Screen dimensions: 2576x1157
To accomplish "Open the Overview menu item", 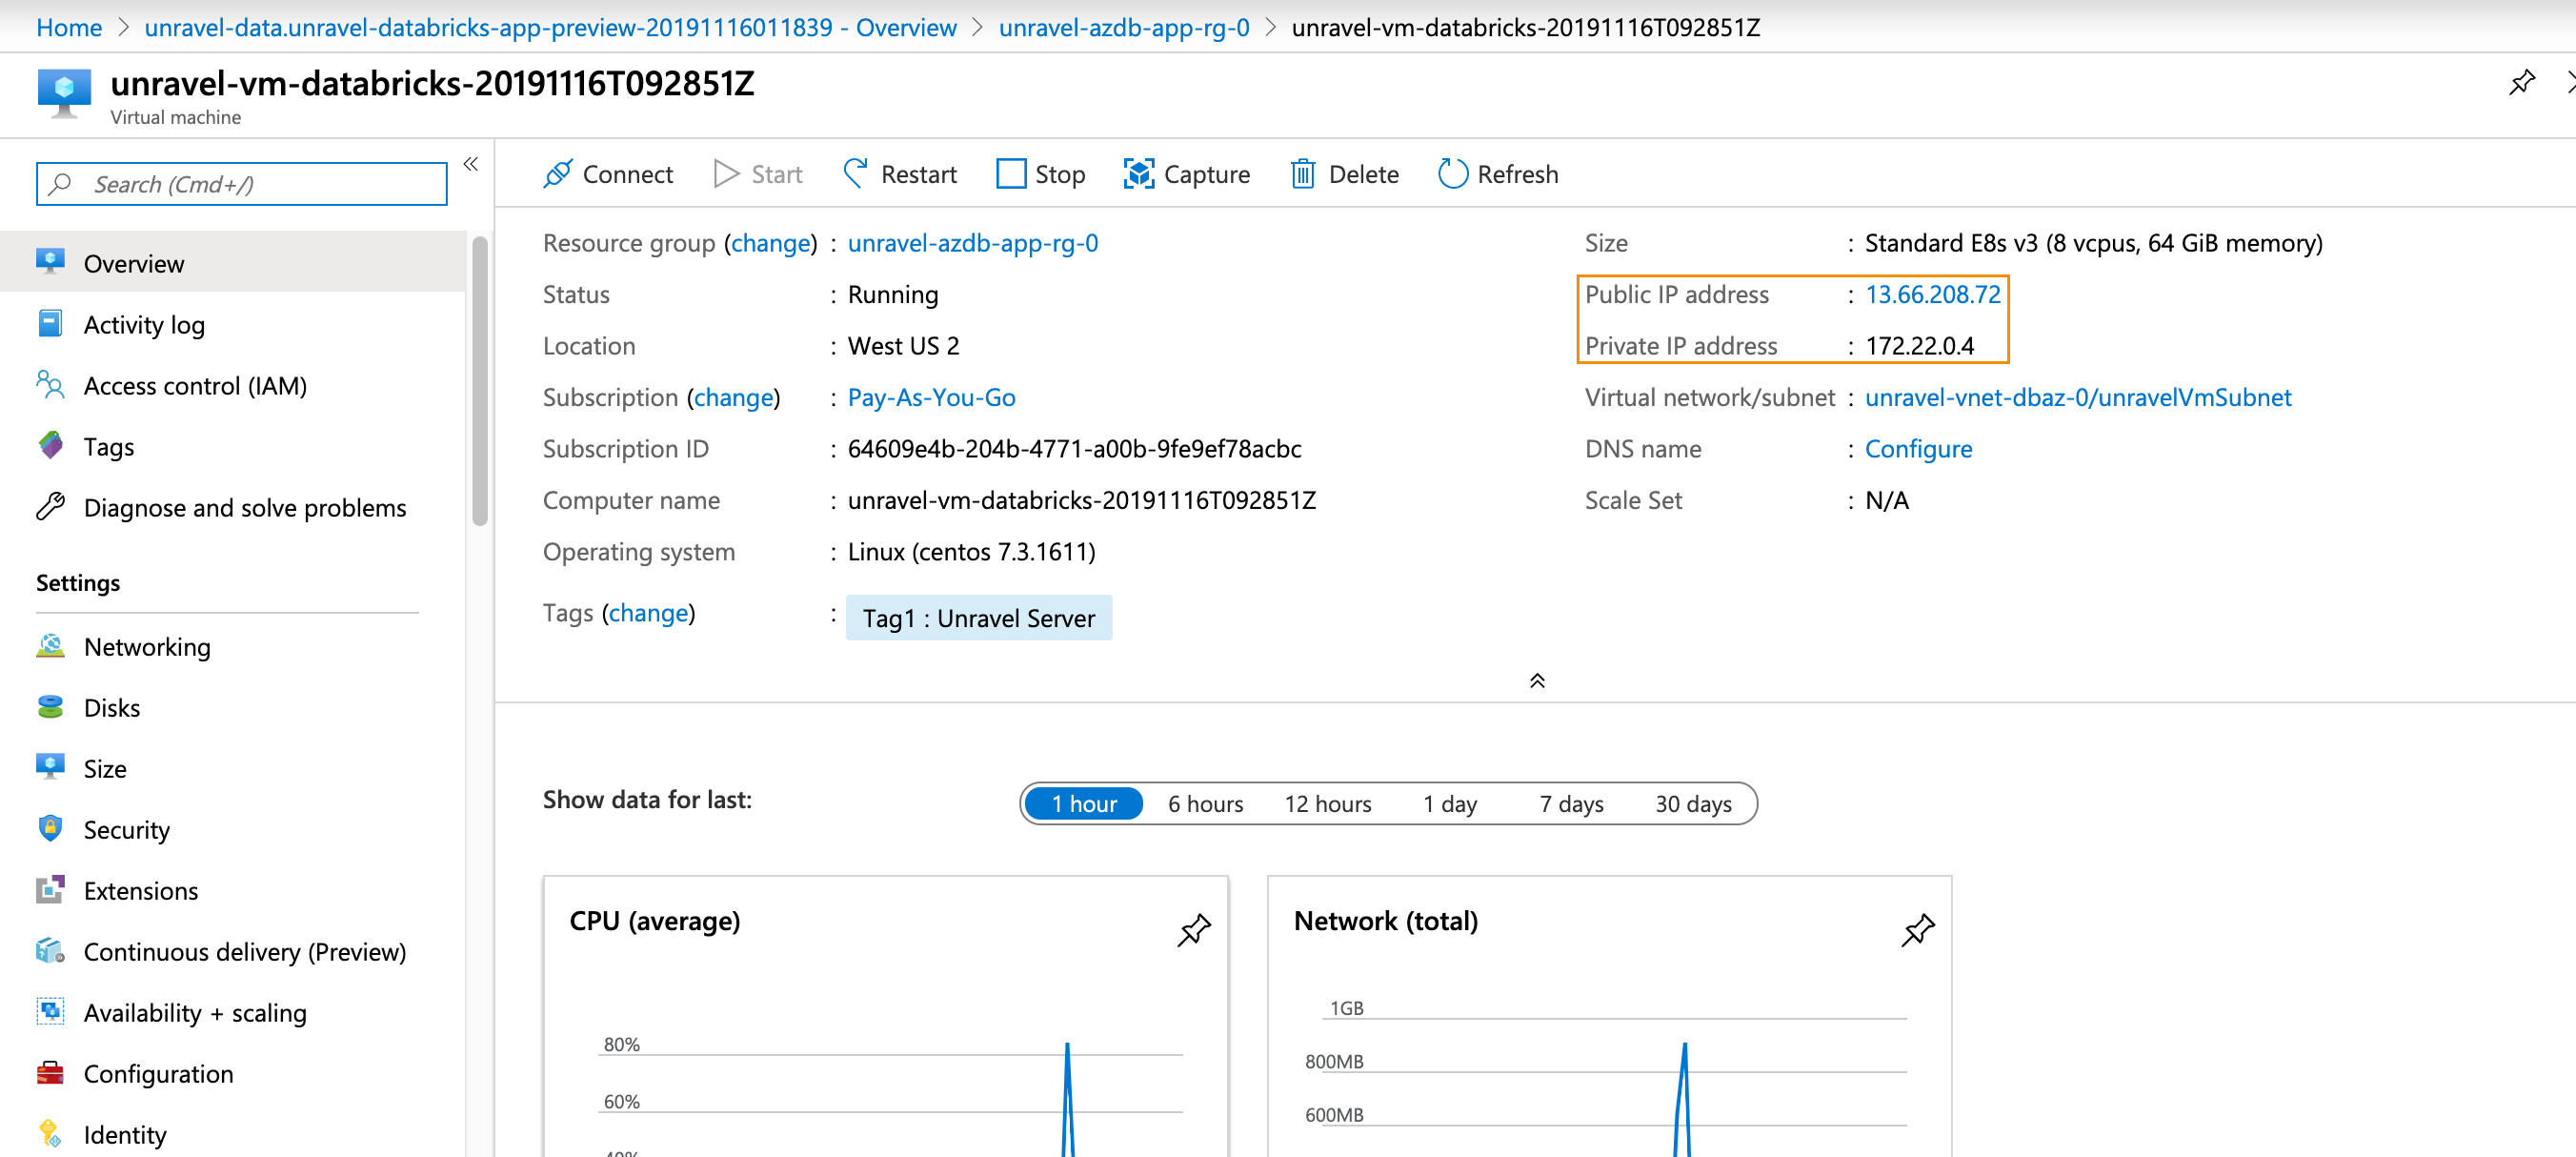I will tap(233, 263).
